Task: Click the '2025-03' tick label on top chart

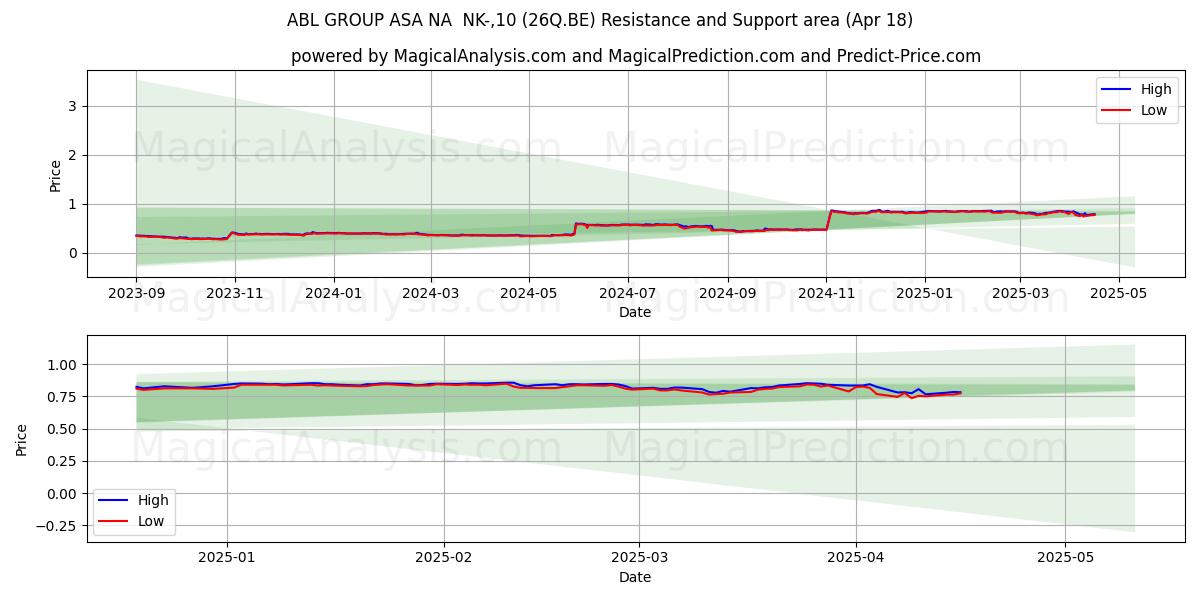Action: 1020,293
